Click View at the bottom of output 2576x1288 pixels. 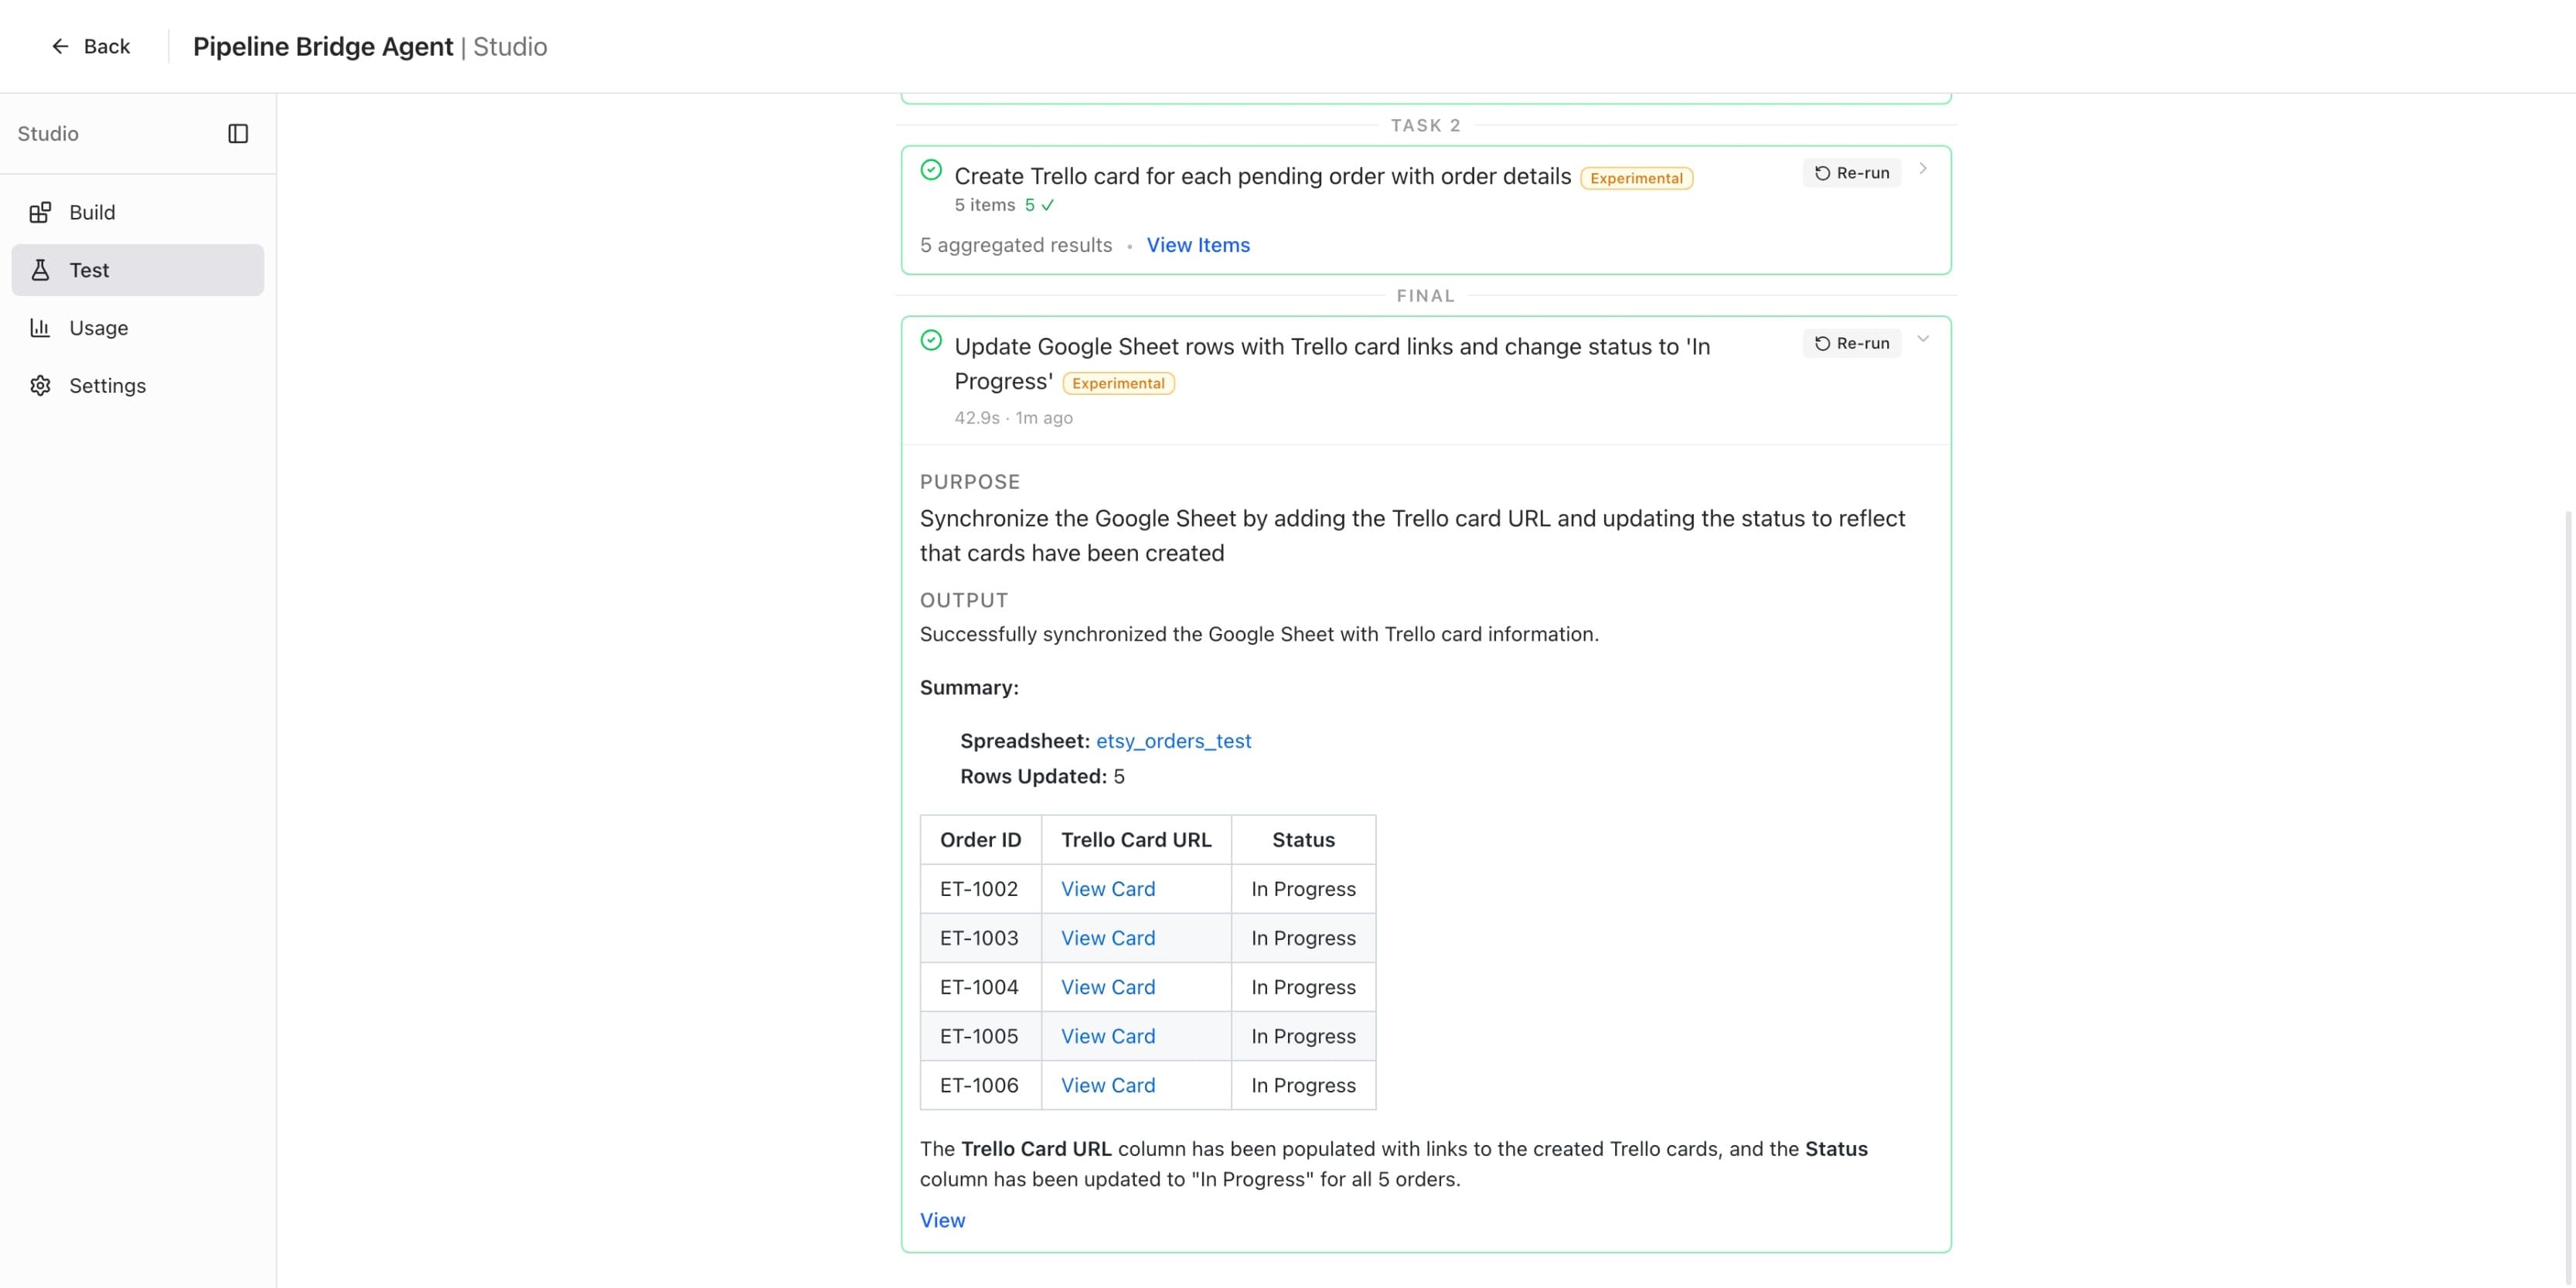941,1220
